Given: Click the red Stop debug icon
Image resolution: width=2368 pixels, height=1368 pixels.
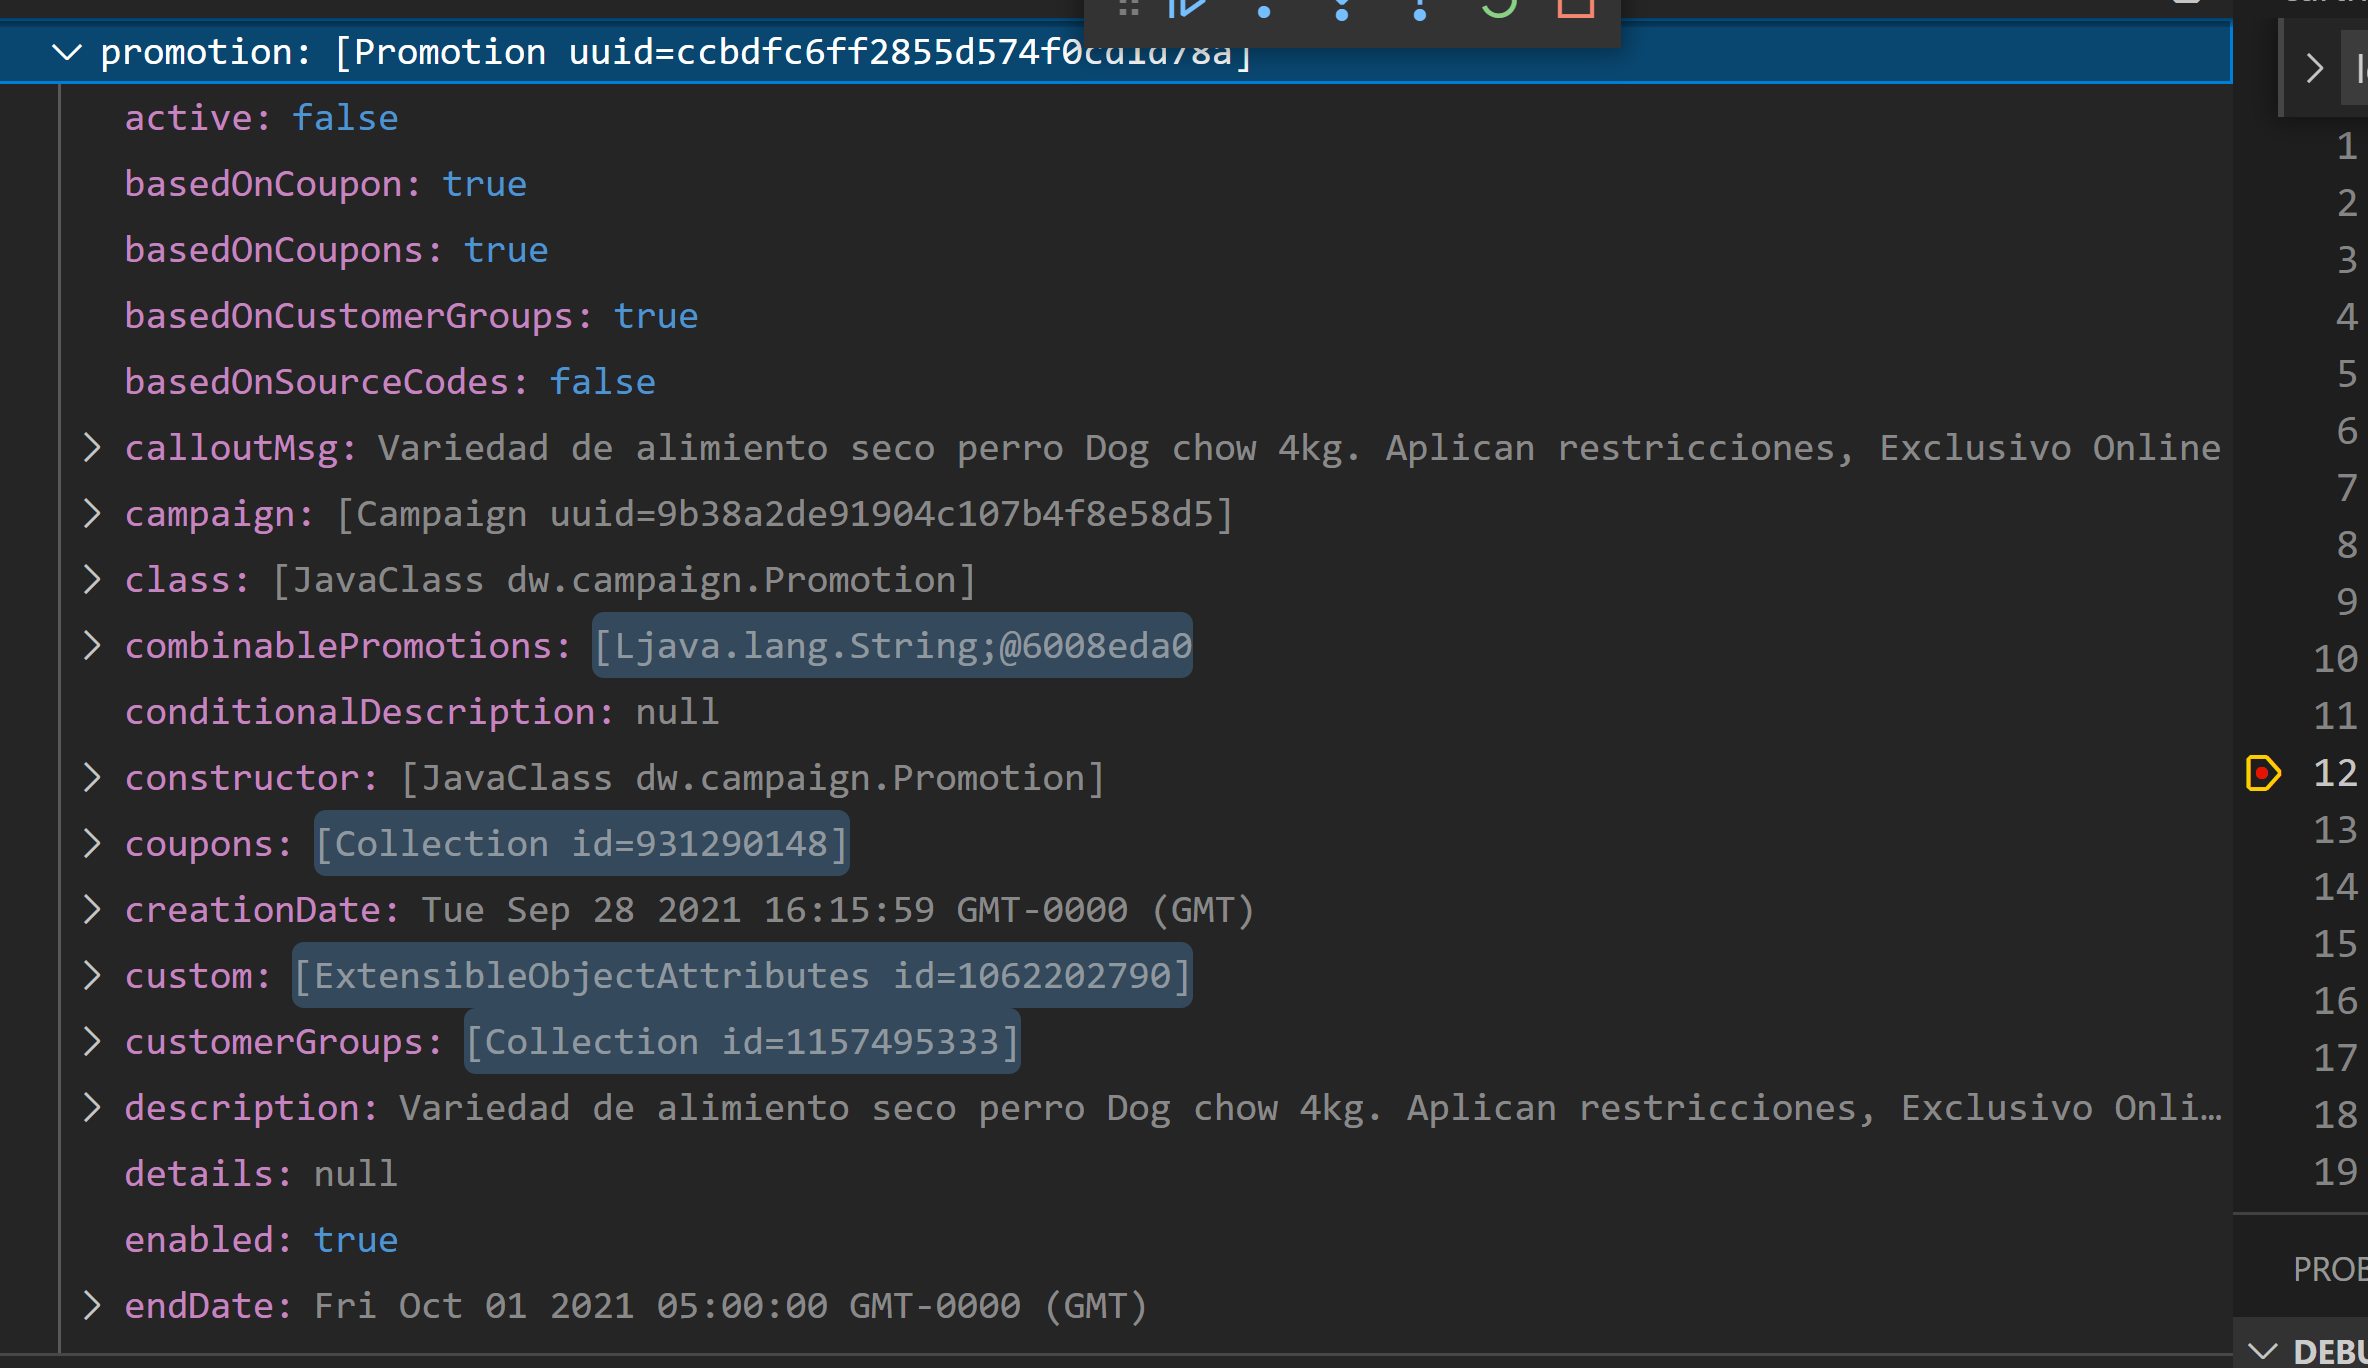Looking at the screenshot, I should [1575, 8].
